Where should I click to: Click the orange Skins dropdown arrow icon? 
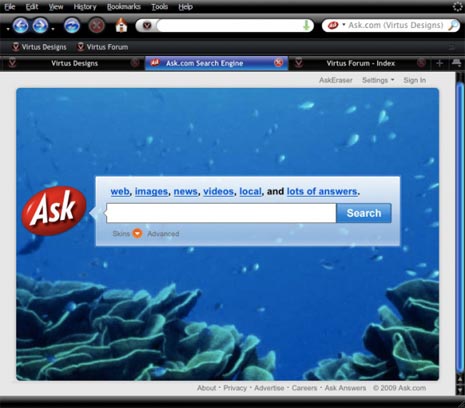click(x=137, y=234)
